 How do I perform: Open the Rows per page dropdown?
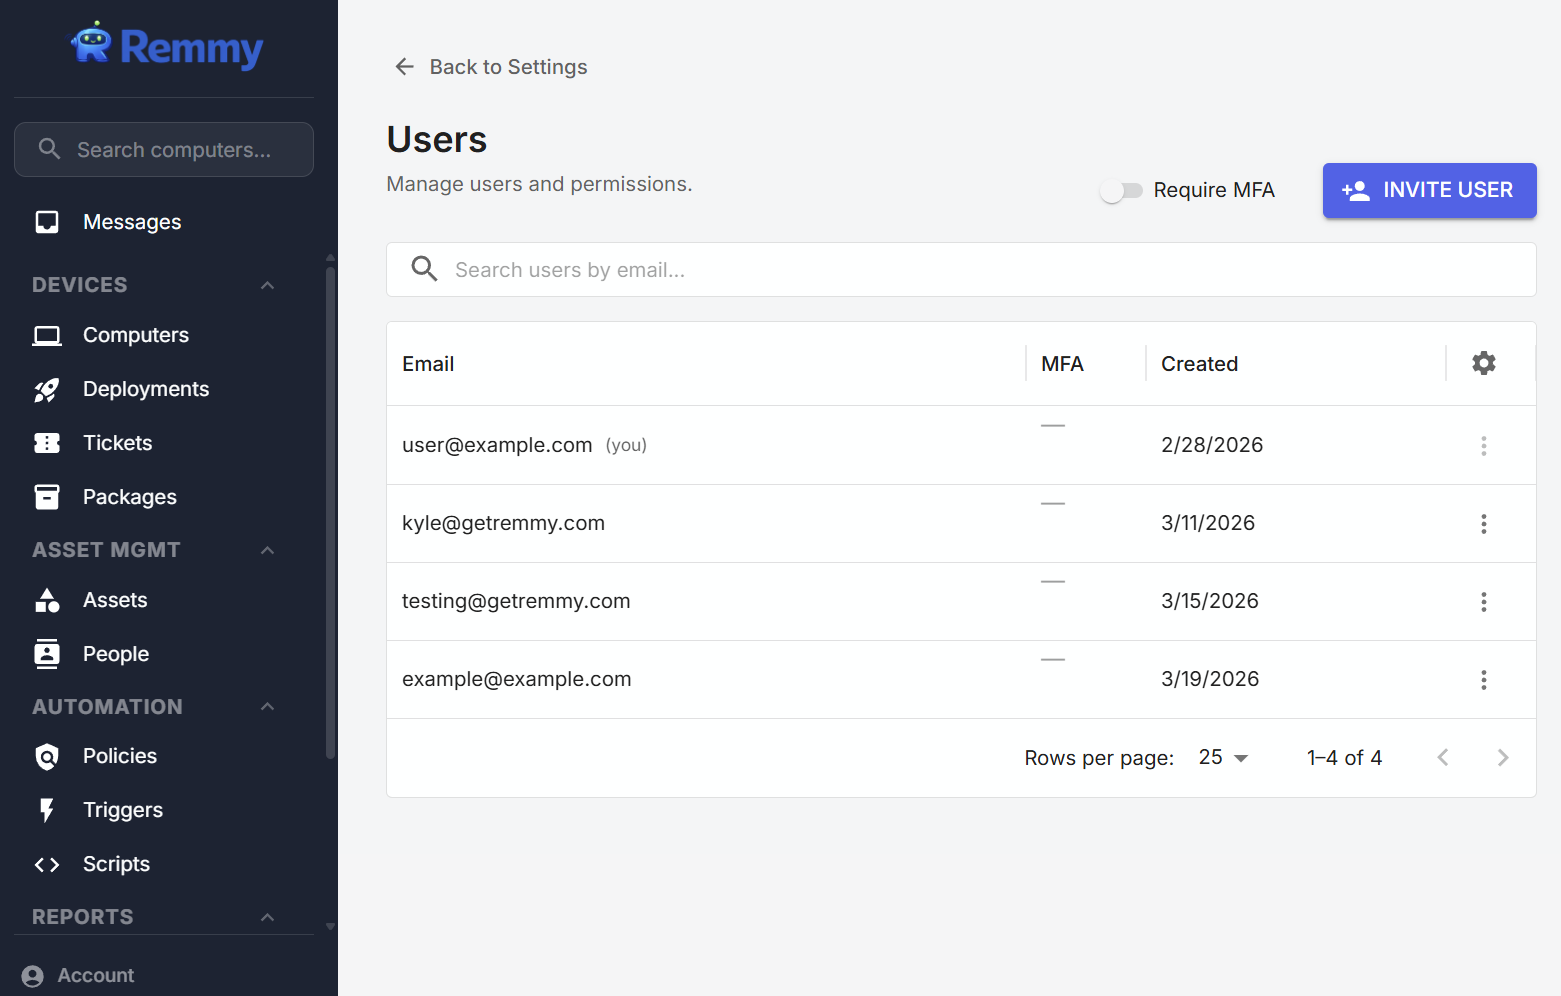point(1221,757)
